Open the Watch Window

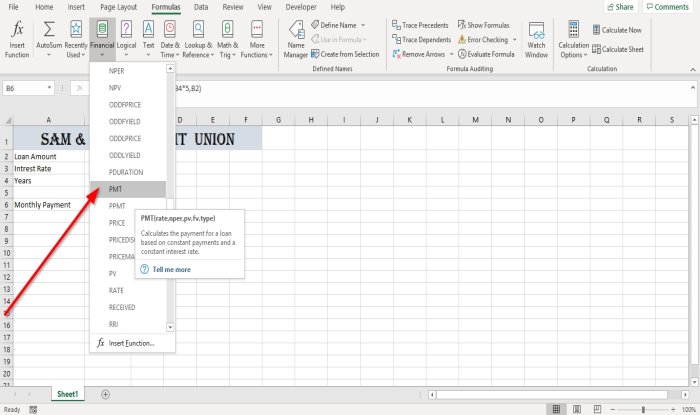(x=536, y=39)
